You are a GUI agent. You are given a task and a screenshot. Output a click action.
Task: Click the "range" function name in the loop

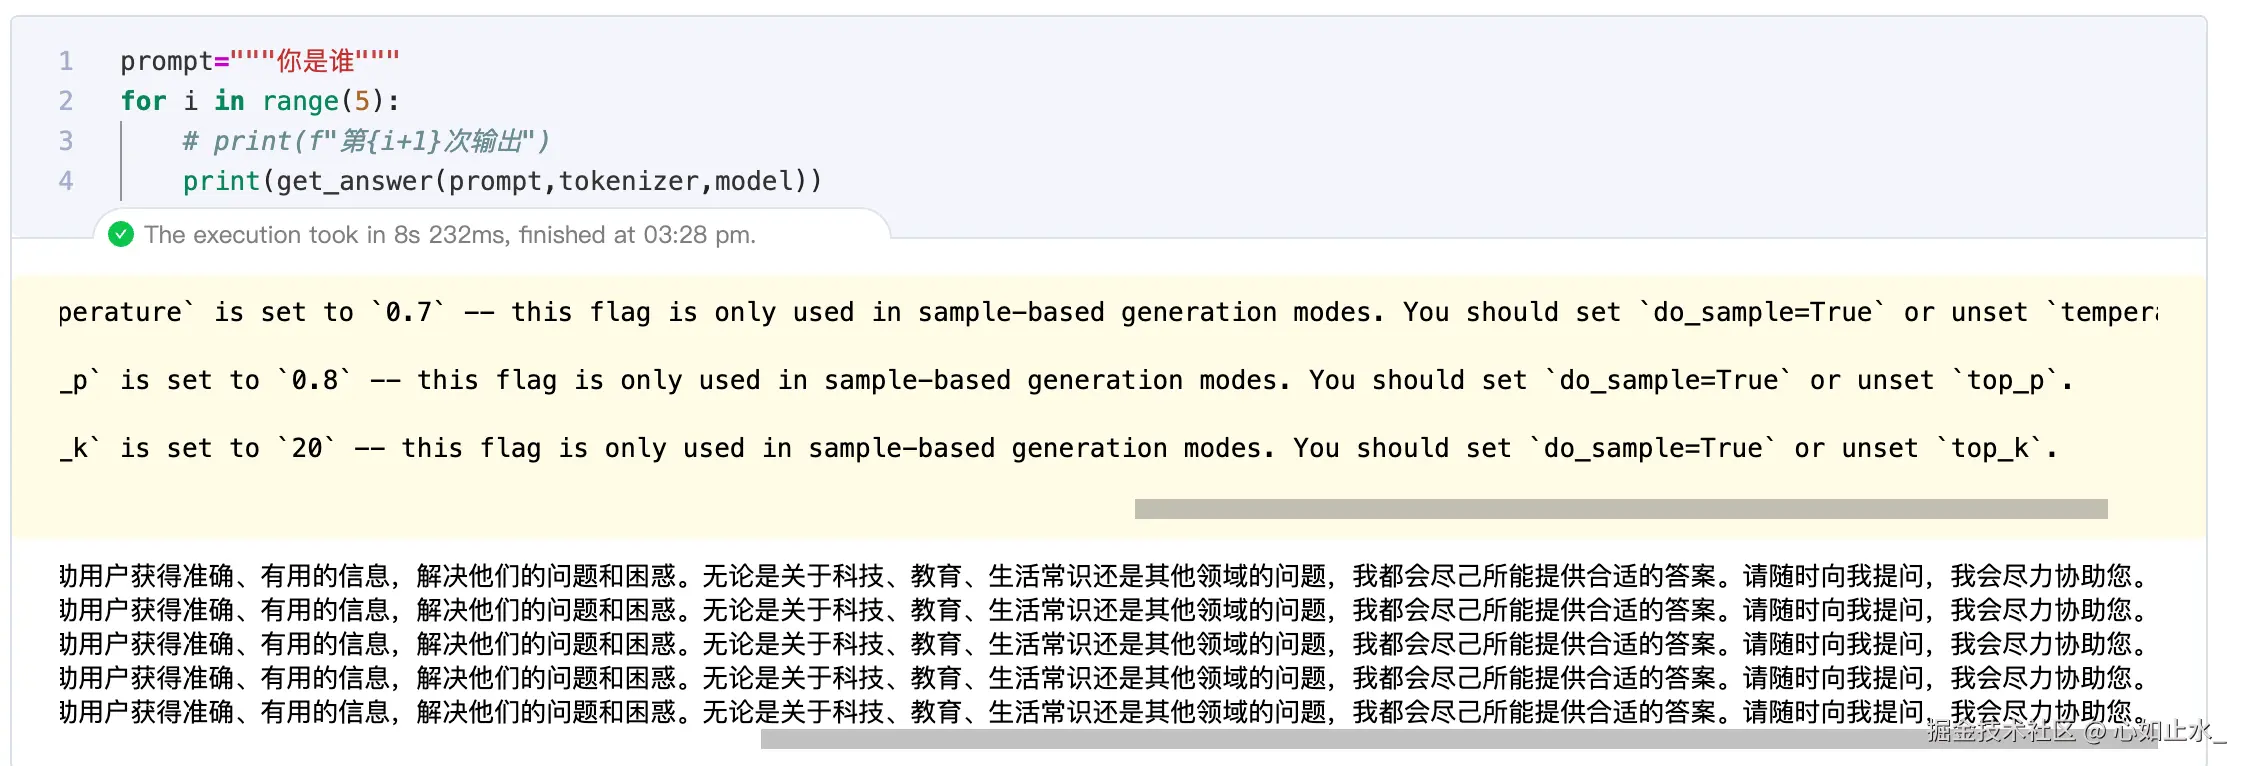(x=300, y=101)
